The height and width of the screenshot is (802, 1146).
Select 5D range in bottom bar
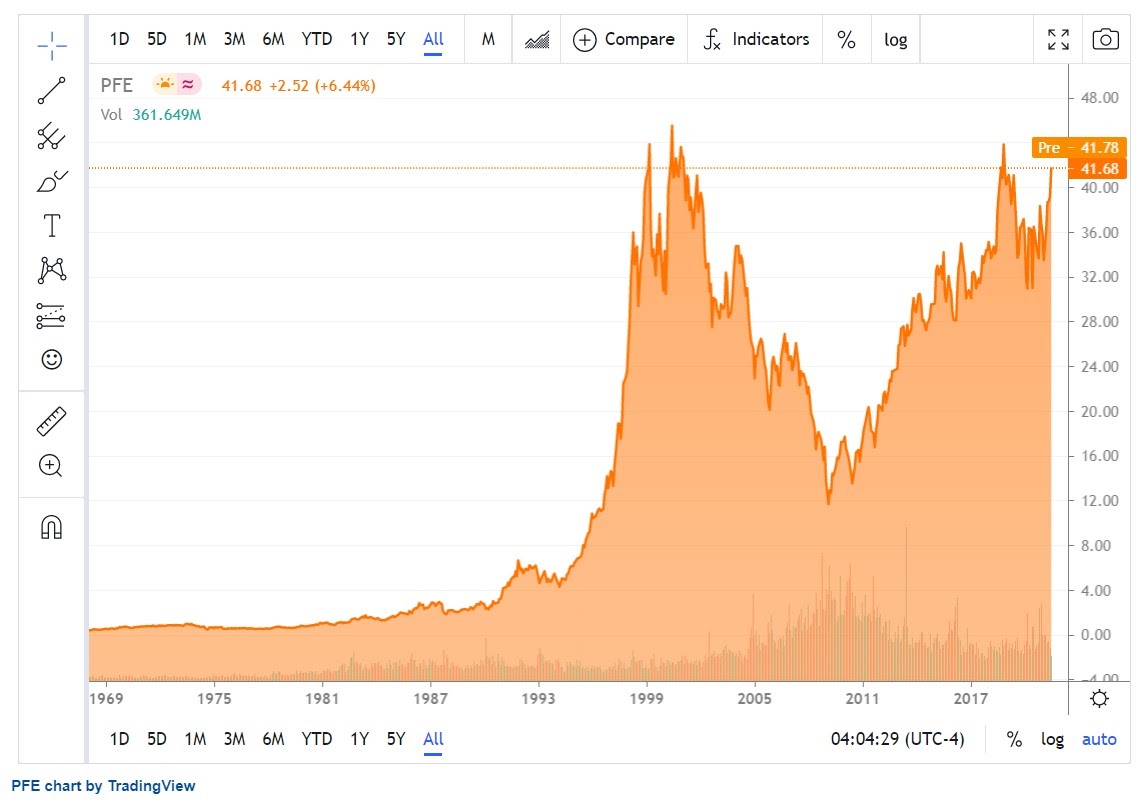tap(156, 739)
